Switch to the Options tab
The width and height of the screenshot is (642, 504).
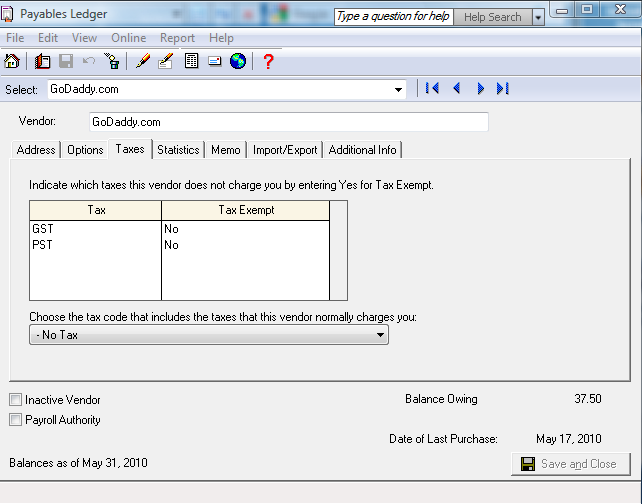[x=85, y=150]
